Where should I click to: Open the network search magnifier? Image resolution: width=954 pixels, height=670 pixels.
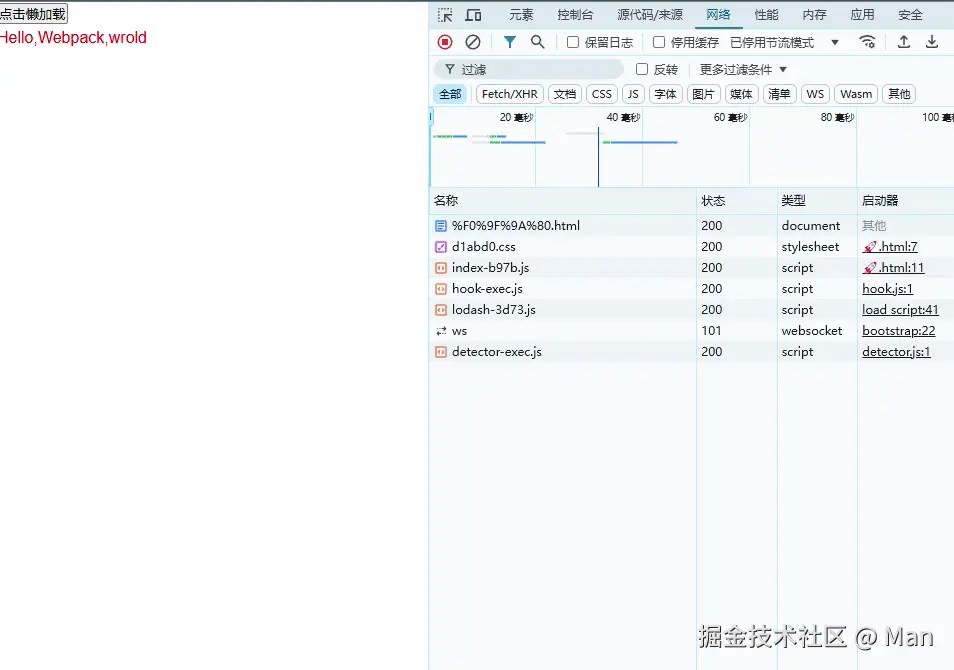point(537,42)
